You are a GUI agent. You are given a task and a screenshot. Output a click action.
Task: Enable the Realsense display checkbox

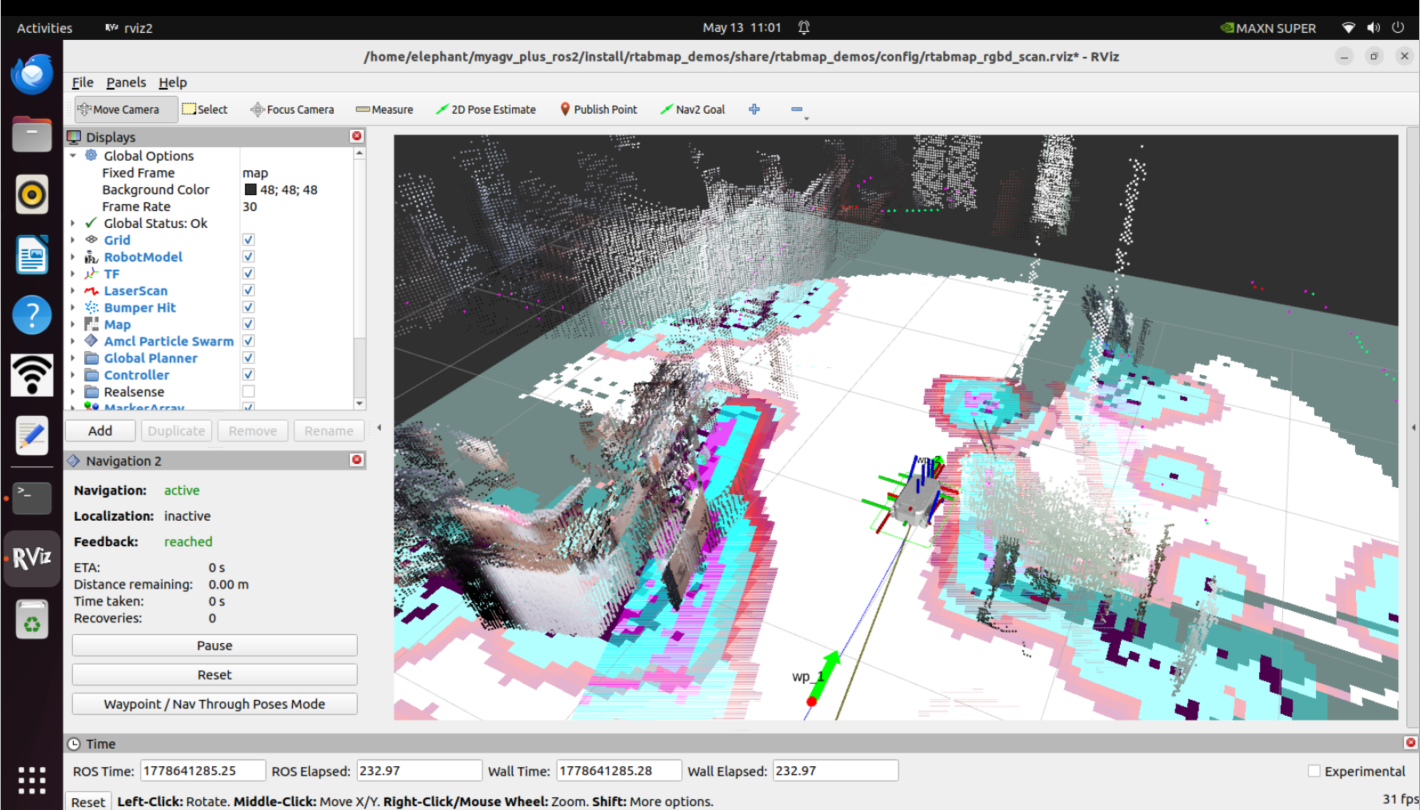click(x=248, y=392)
